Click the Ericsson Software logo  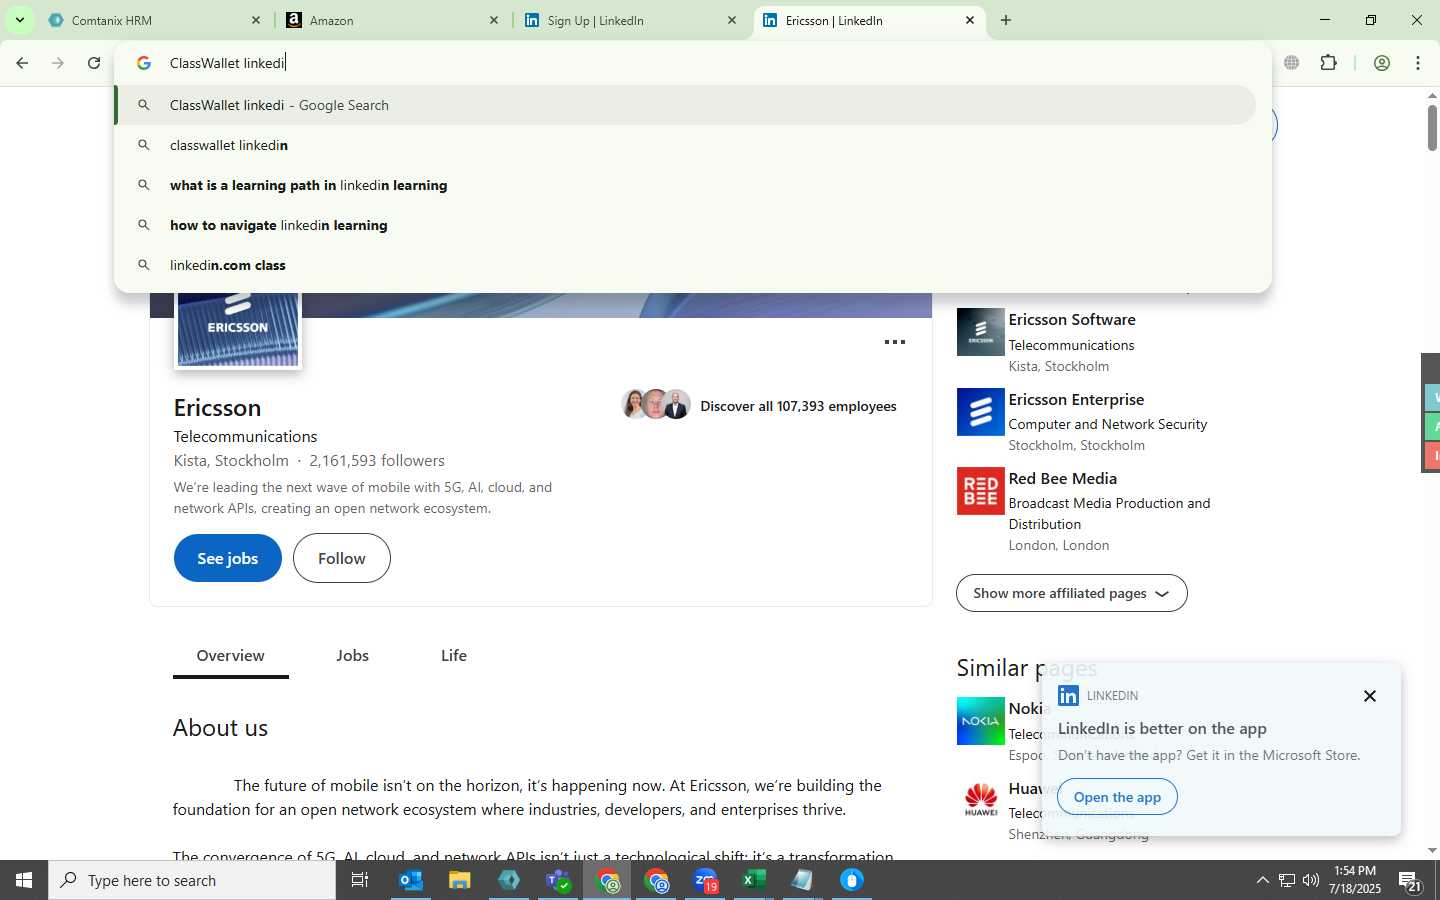click(981, 332)
